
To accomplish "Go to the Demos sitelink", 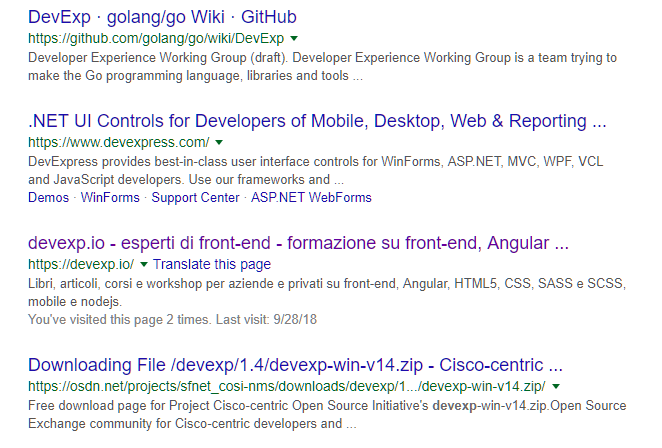I will coord(48,198).
